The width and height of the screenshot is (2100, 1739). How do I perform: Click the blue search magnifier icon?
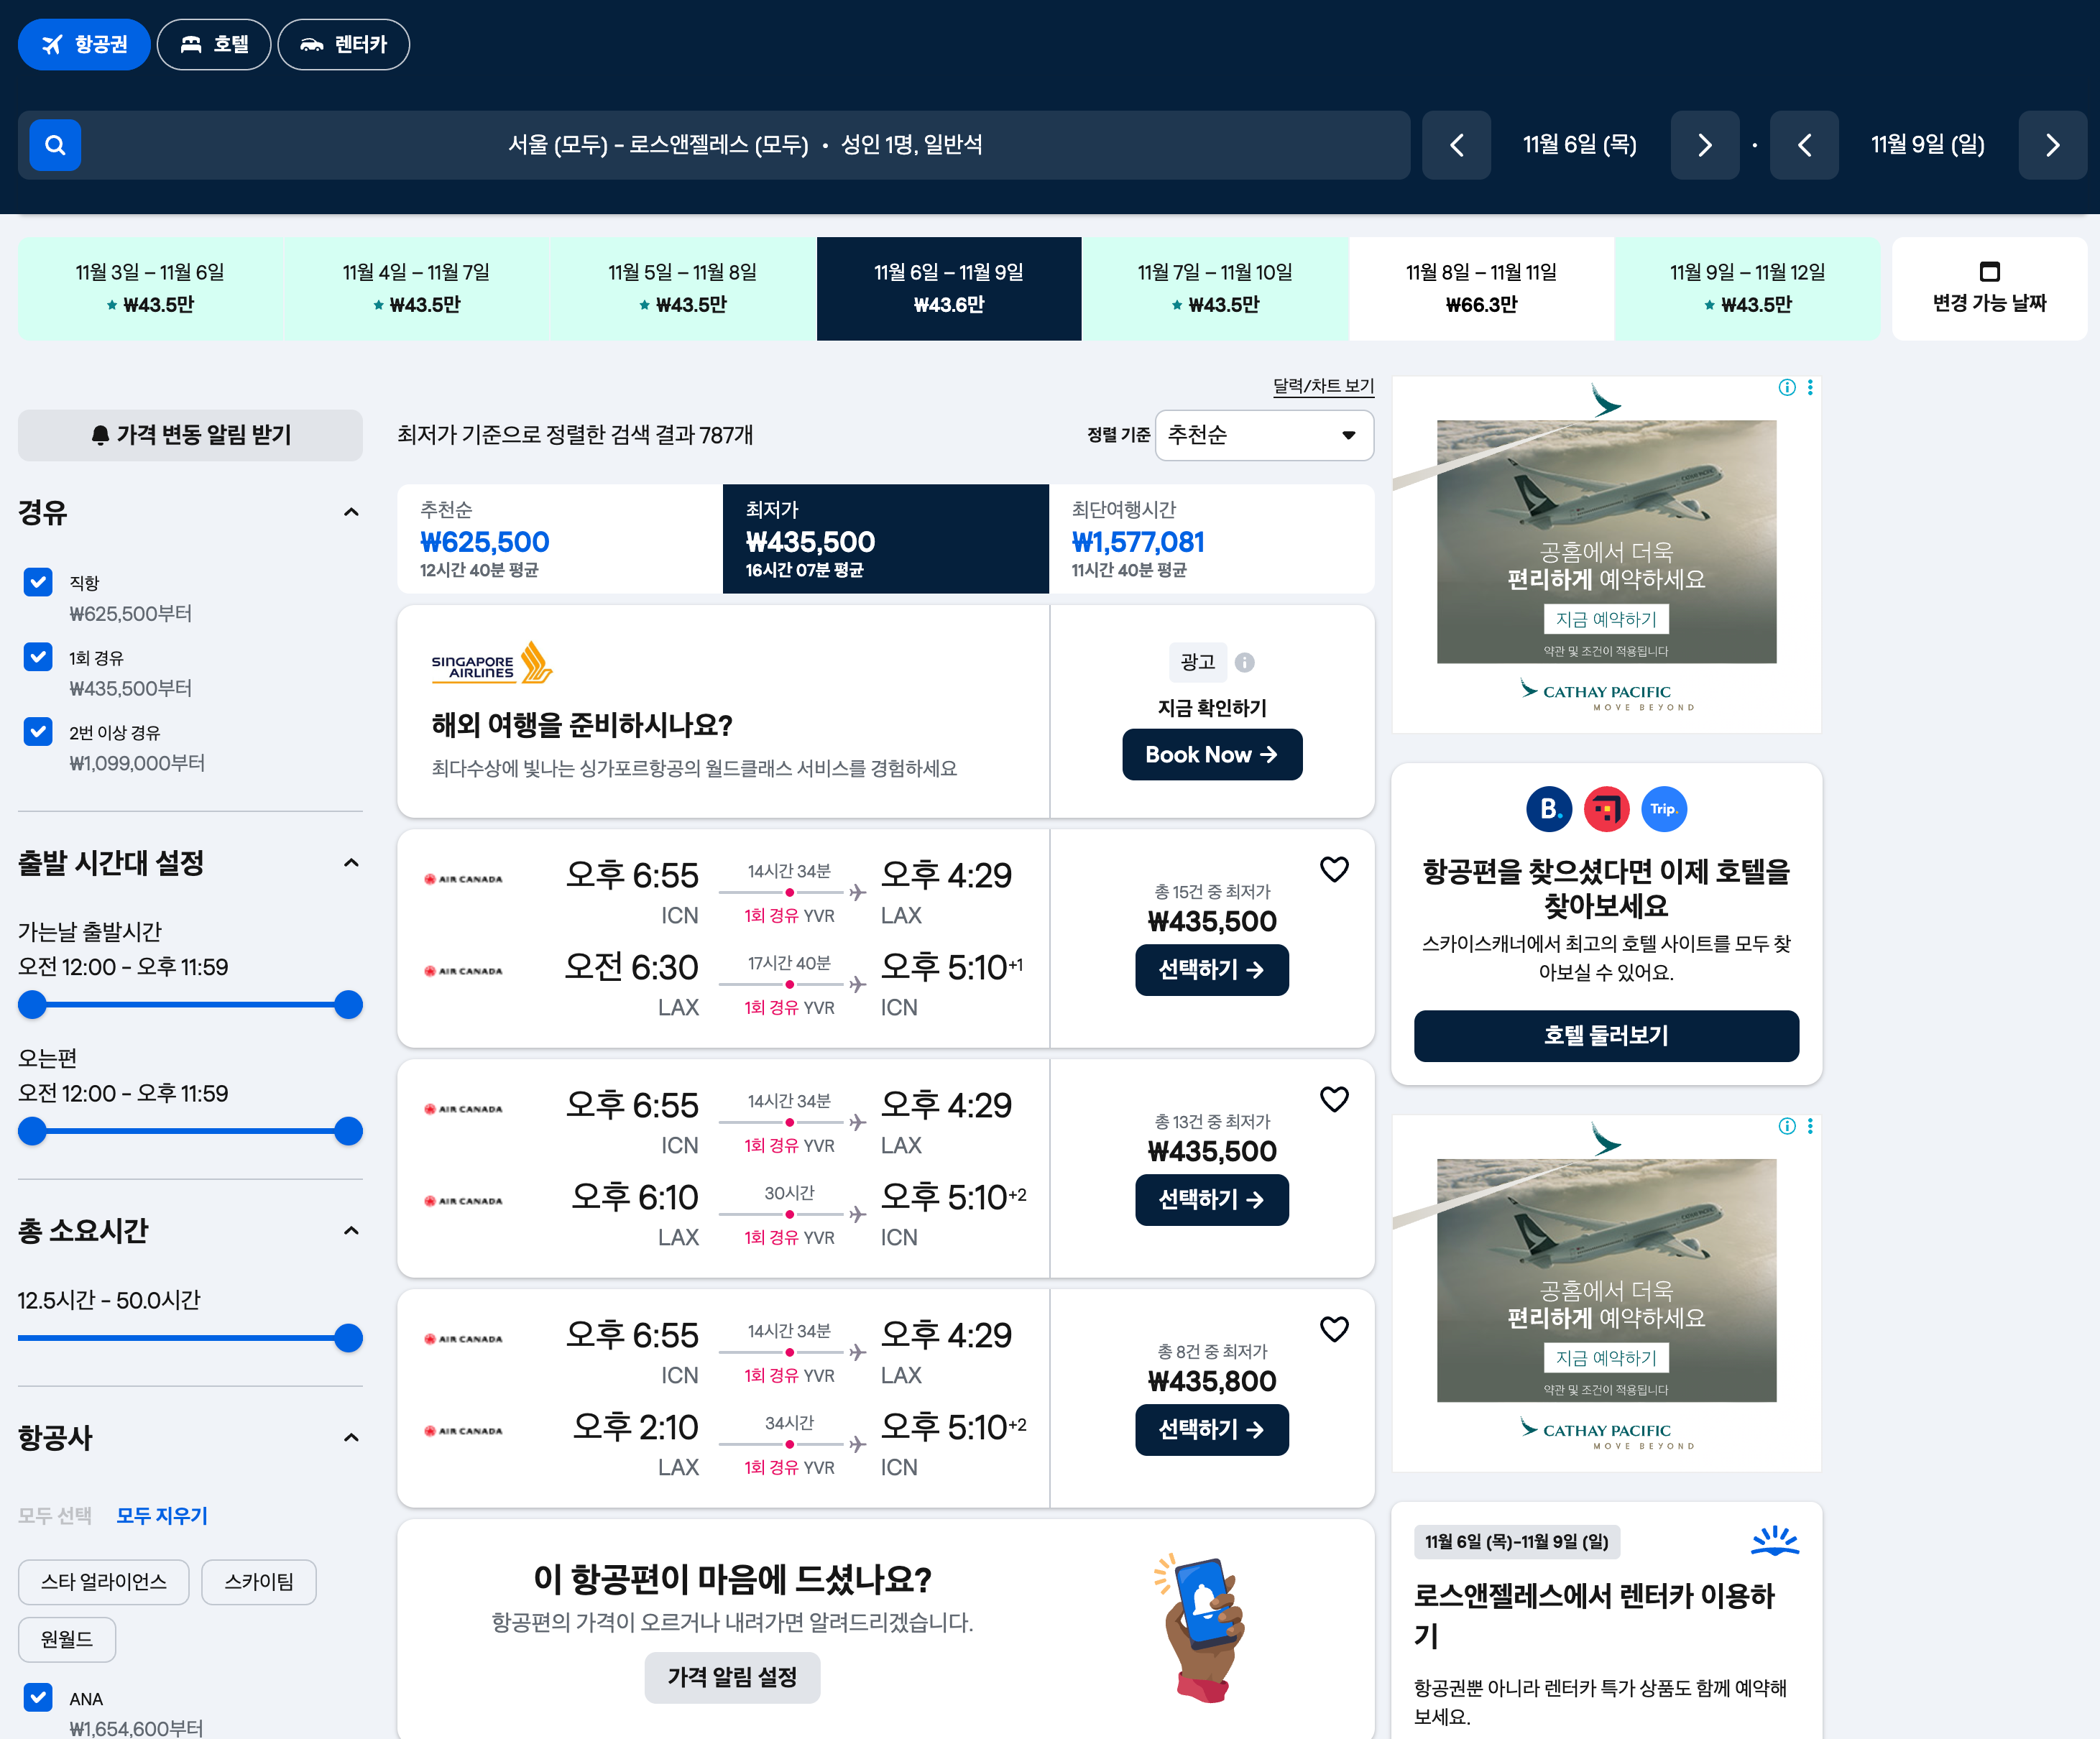pyautogui.click(x=55, y=145)
